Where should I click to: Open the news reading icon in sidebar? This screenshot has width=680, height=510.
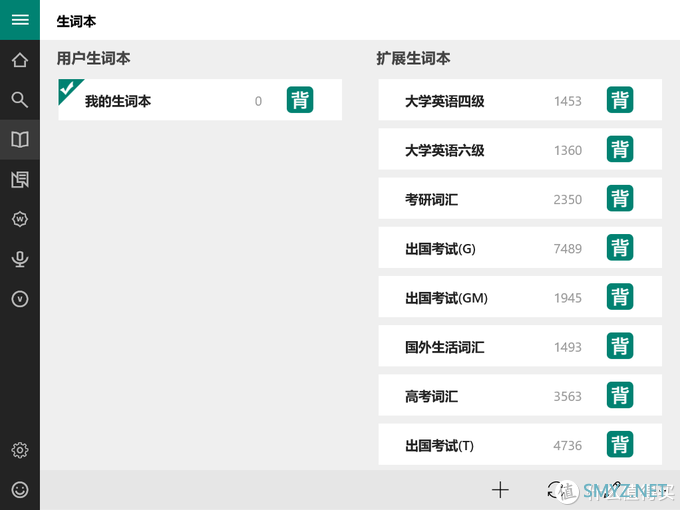point(20,180)
